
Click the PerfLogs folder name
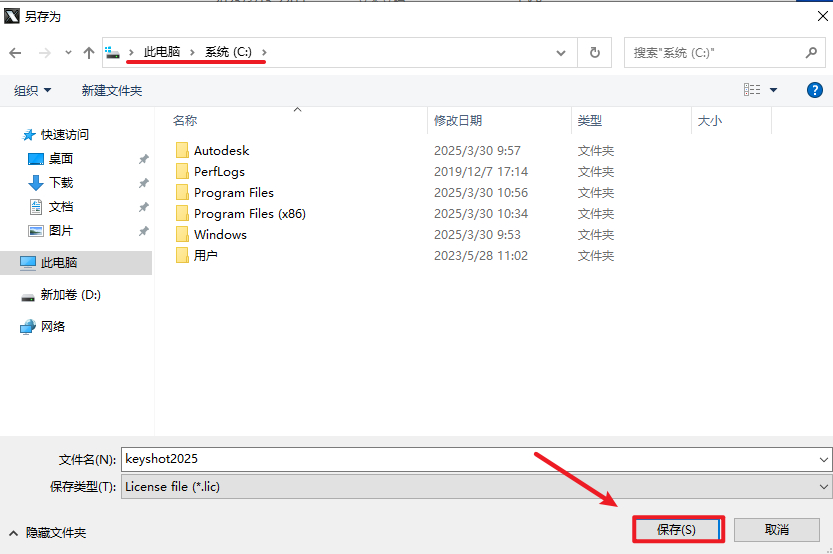(219, 172)
